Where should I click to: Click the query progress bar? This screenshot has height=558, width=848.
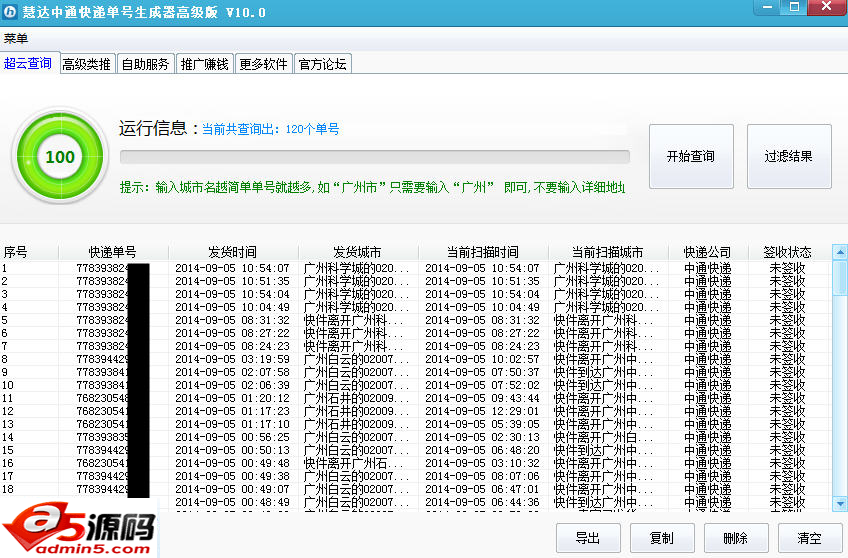[x=375, y=157]
